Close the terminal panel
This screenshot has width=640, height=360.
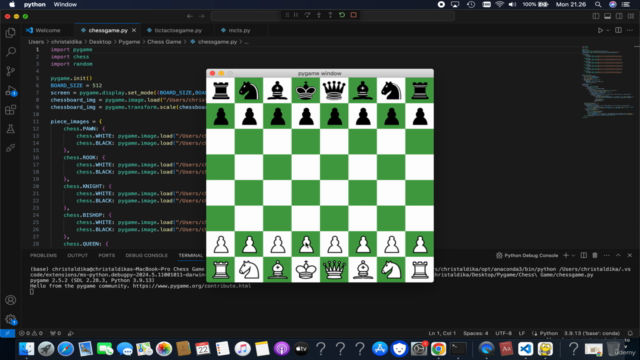[629, 255]
